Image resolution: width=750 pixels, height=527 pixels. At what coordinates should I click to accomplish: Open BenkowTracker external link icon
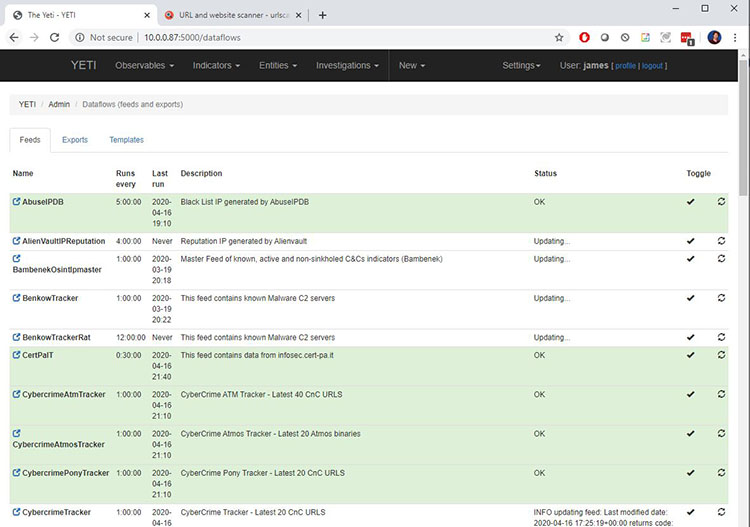point(16,298)
